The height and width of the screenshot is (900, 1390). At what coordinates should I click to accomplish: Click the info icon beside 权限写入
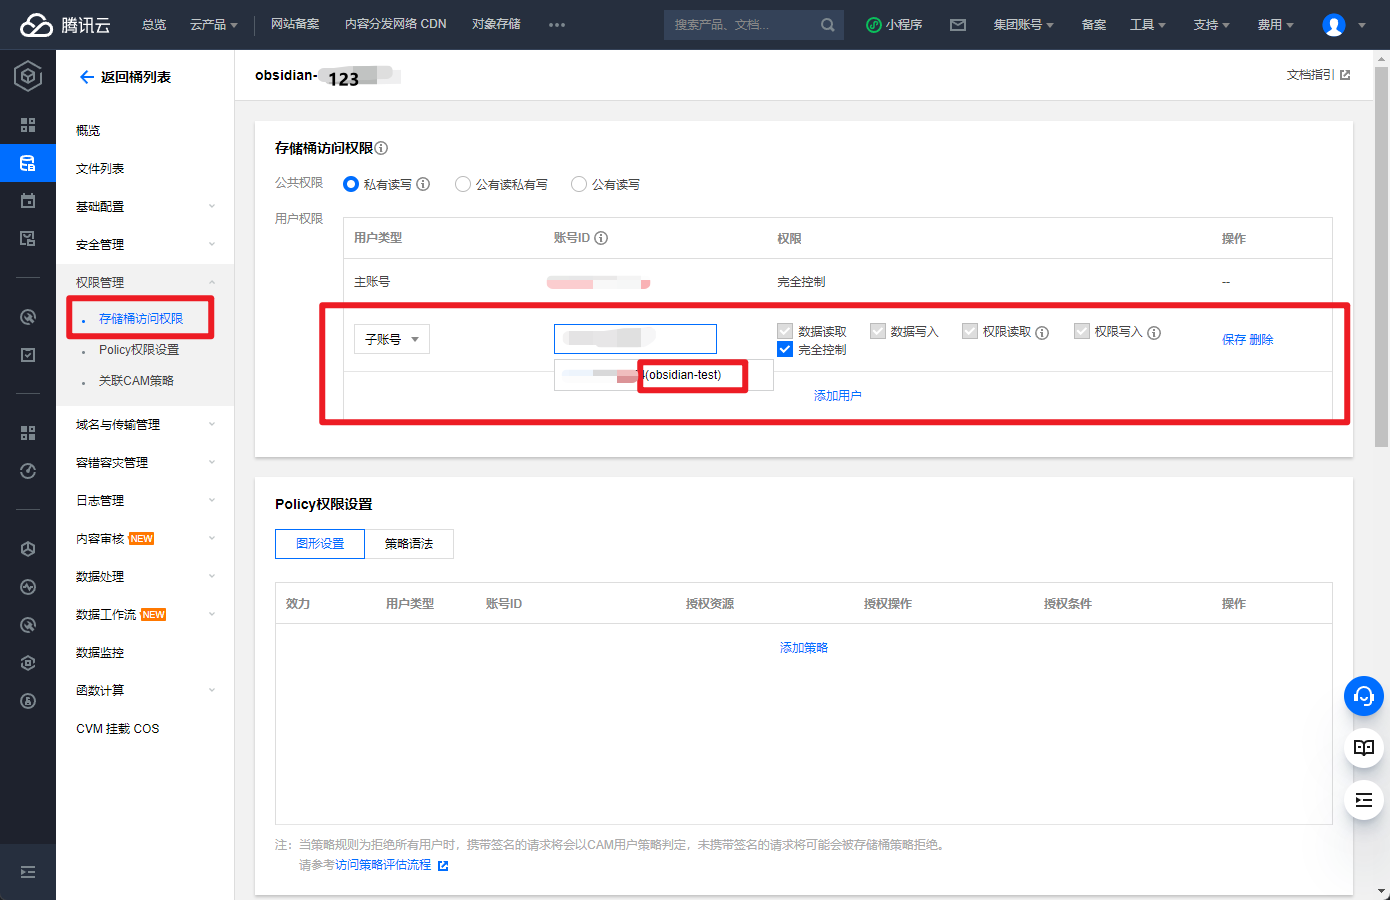pyautogui.click(x=1154, y=333)
